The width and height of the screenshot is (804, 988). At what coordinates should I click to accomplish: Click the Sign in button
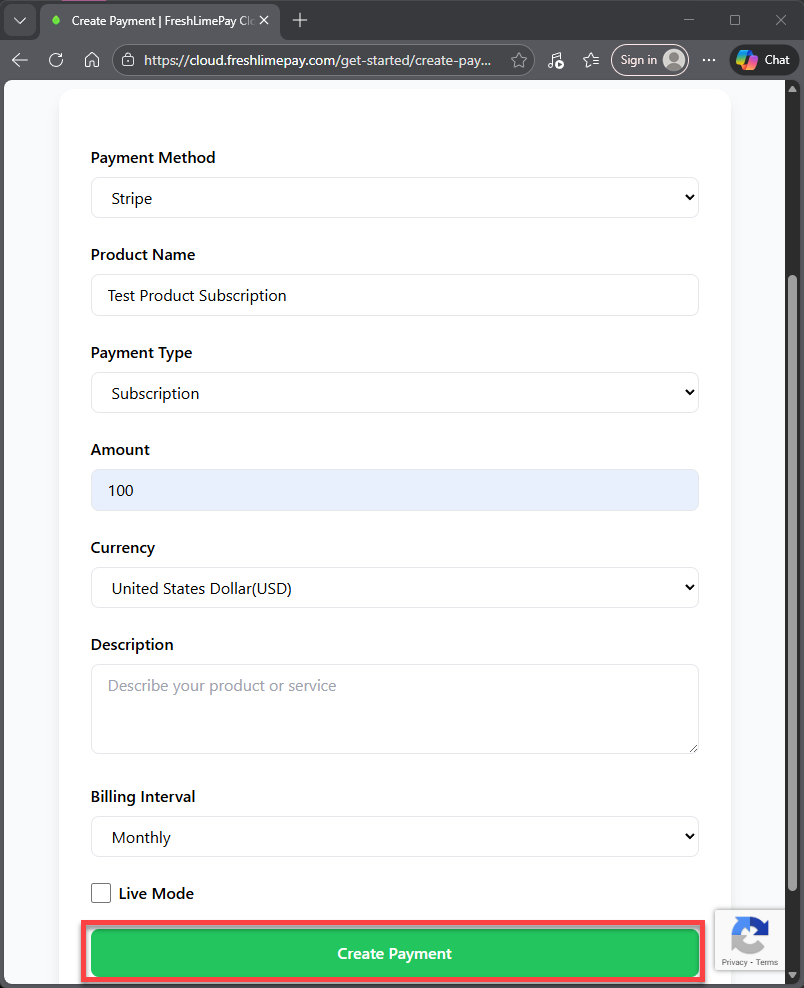pyautogui.click(x=650, y=60)
